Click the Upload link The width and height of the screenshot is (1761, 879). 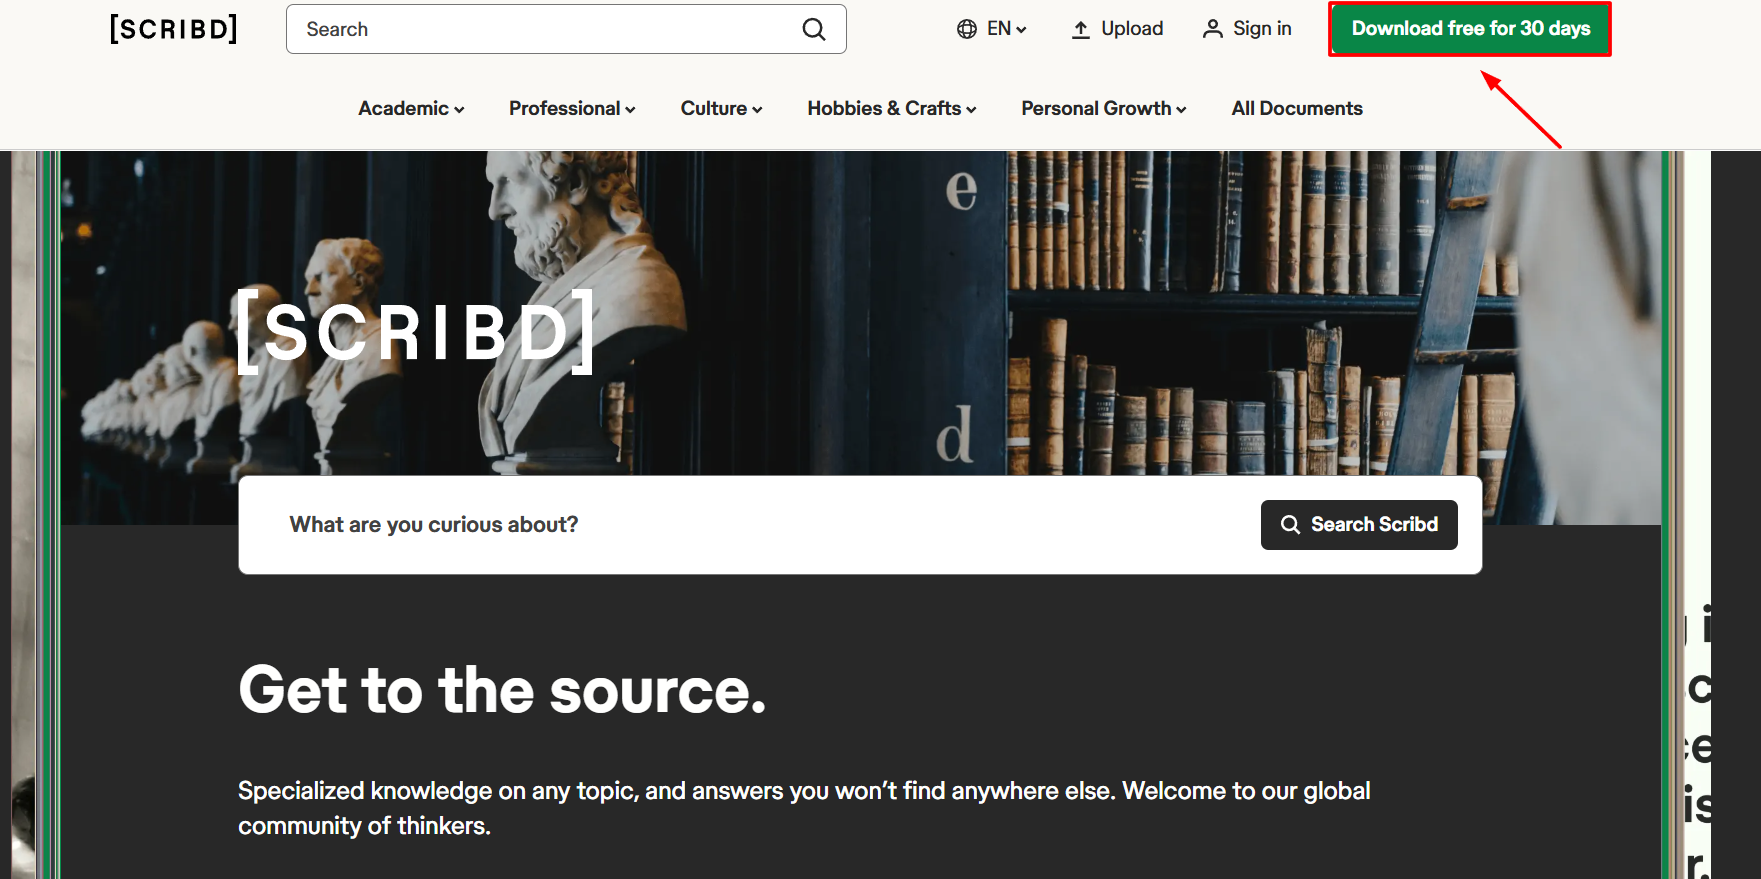(x=1117, y=29)
